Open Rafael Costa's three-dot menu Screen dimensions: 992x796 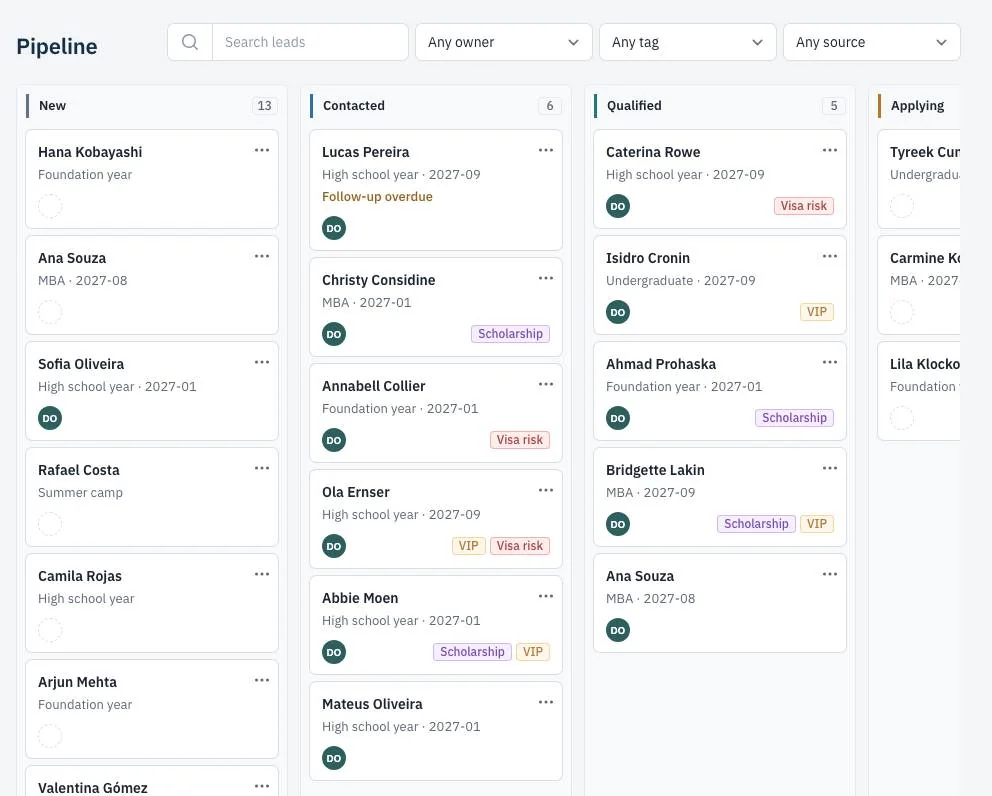[x=262, y=468]
